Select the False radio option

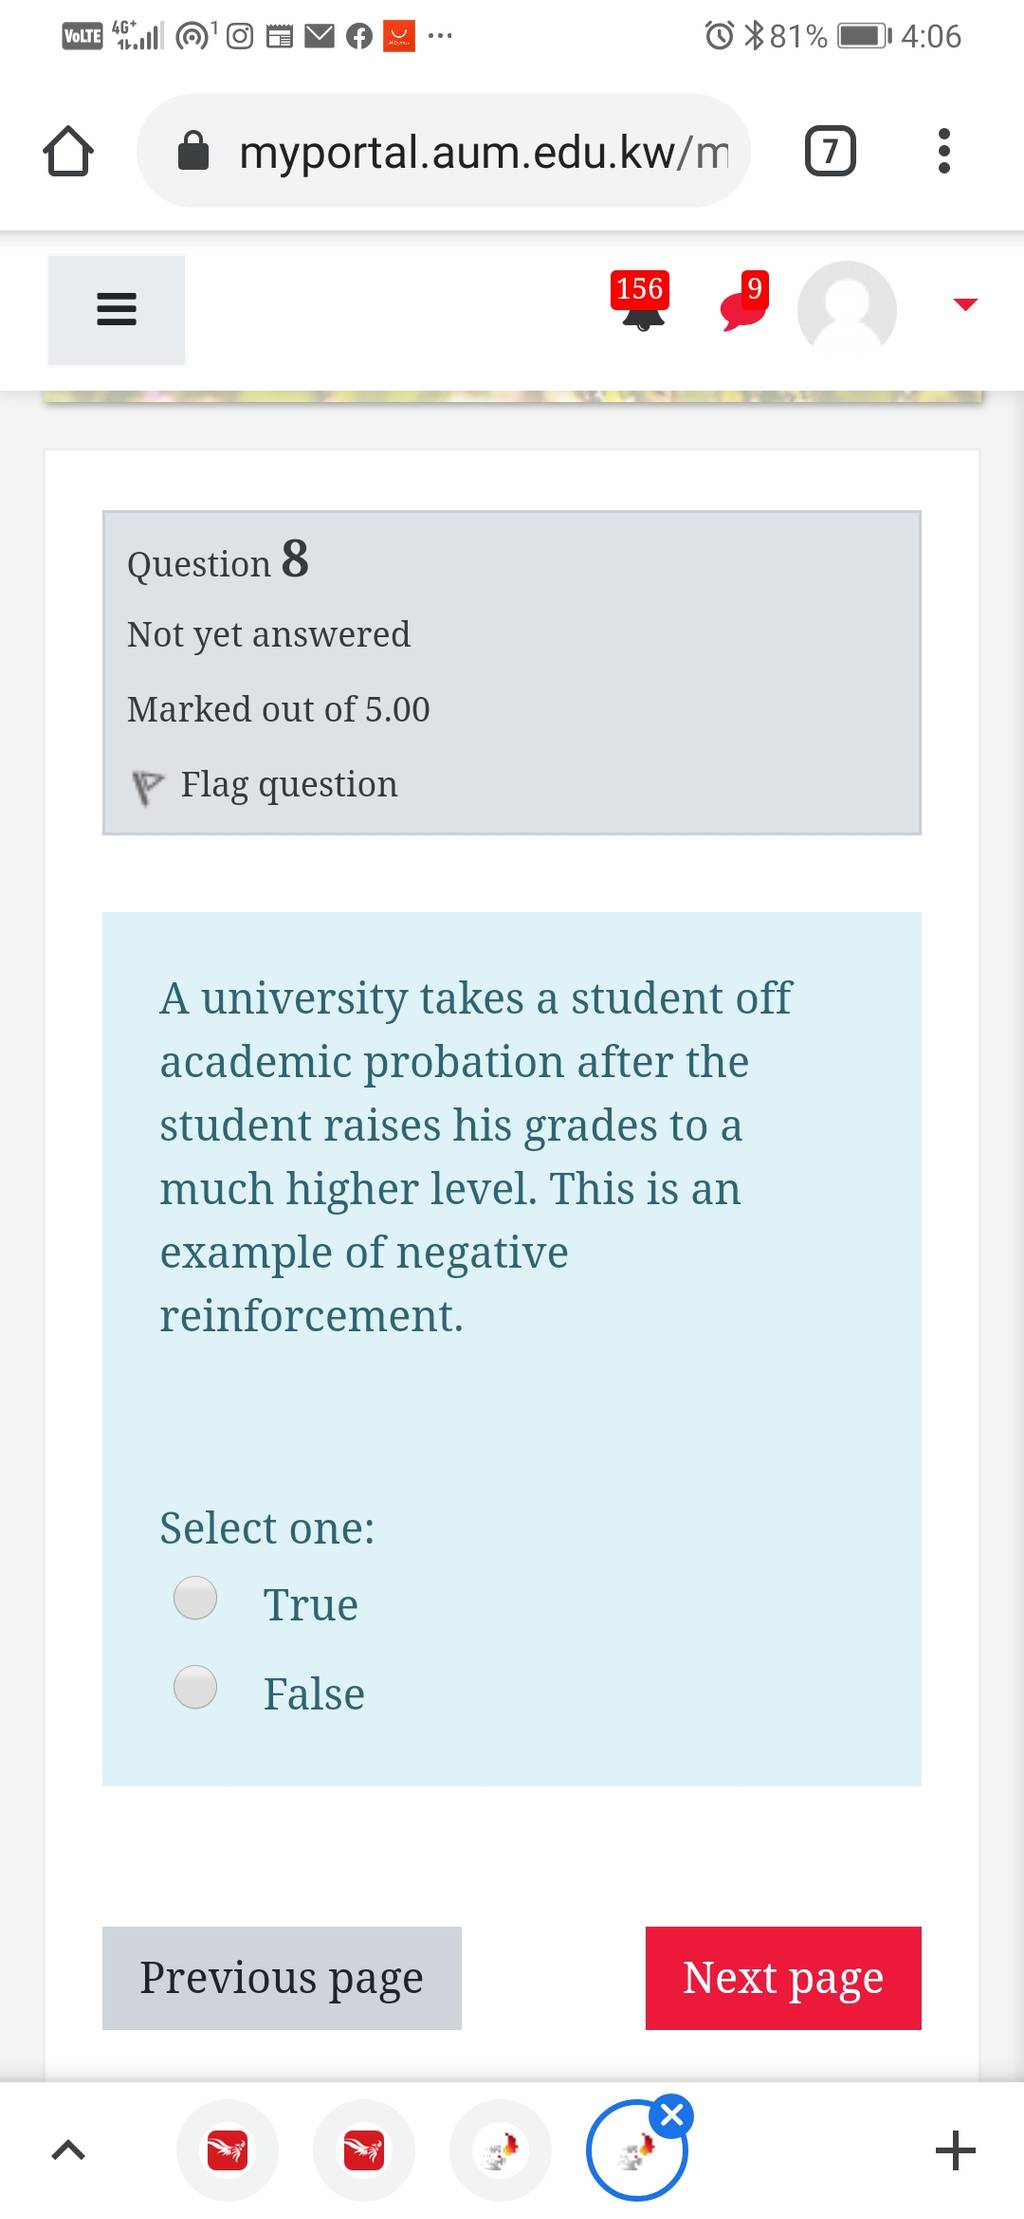[x=195, y=1687]
